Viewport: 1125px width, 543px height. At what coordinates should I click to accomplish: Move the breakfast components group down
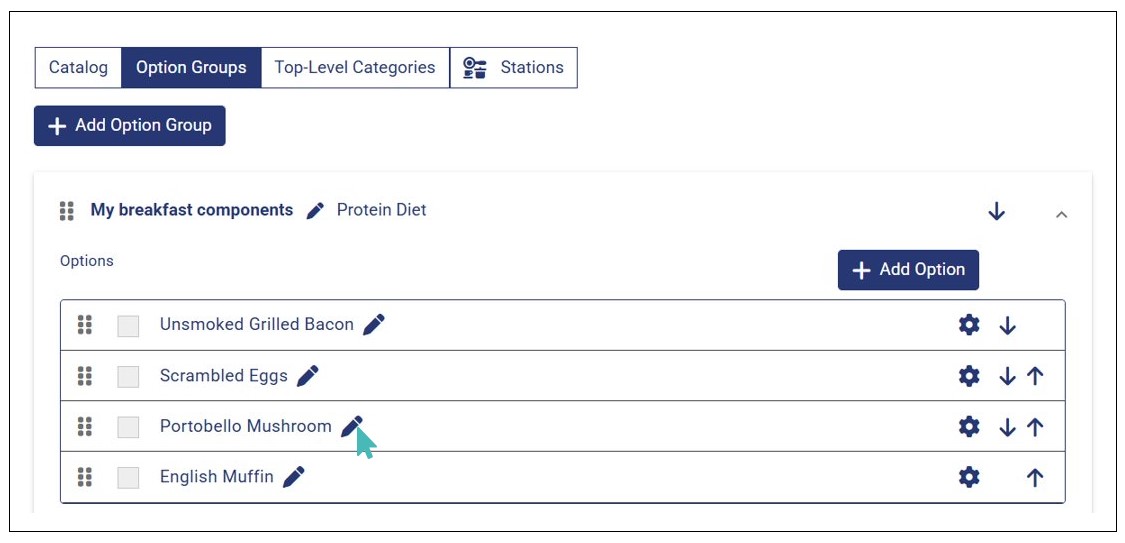(996, 211)
